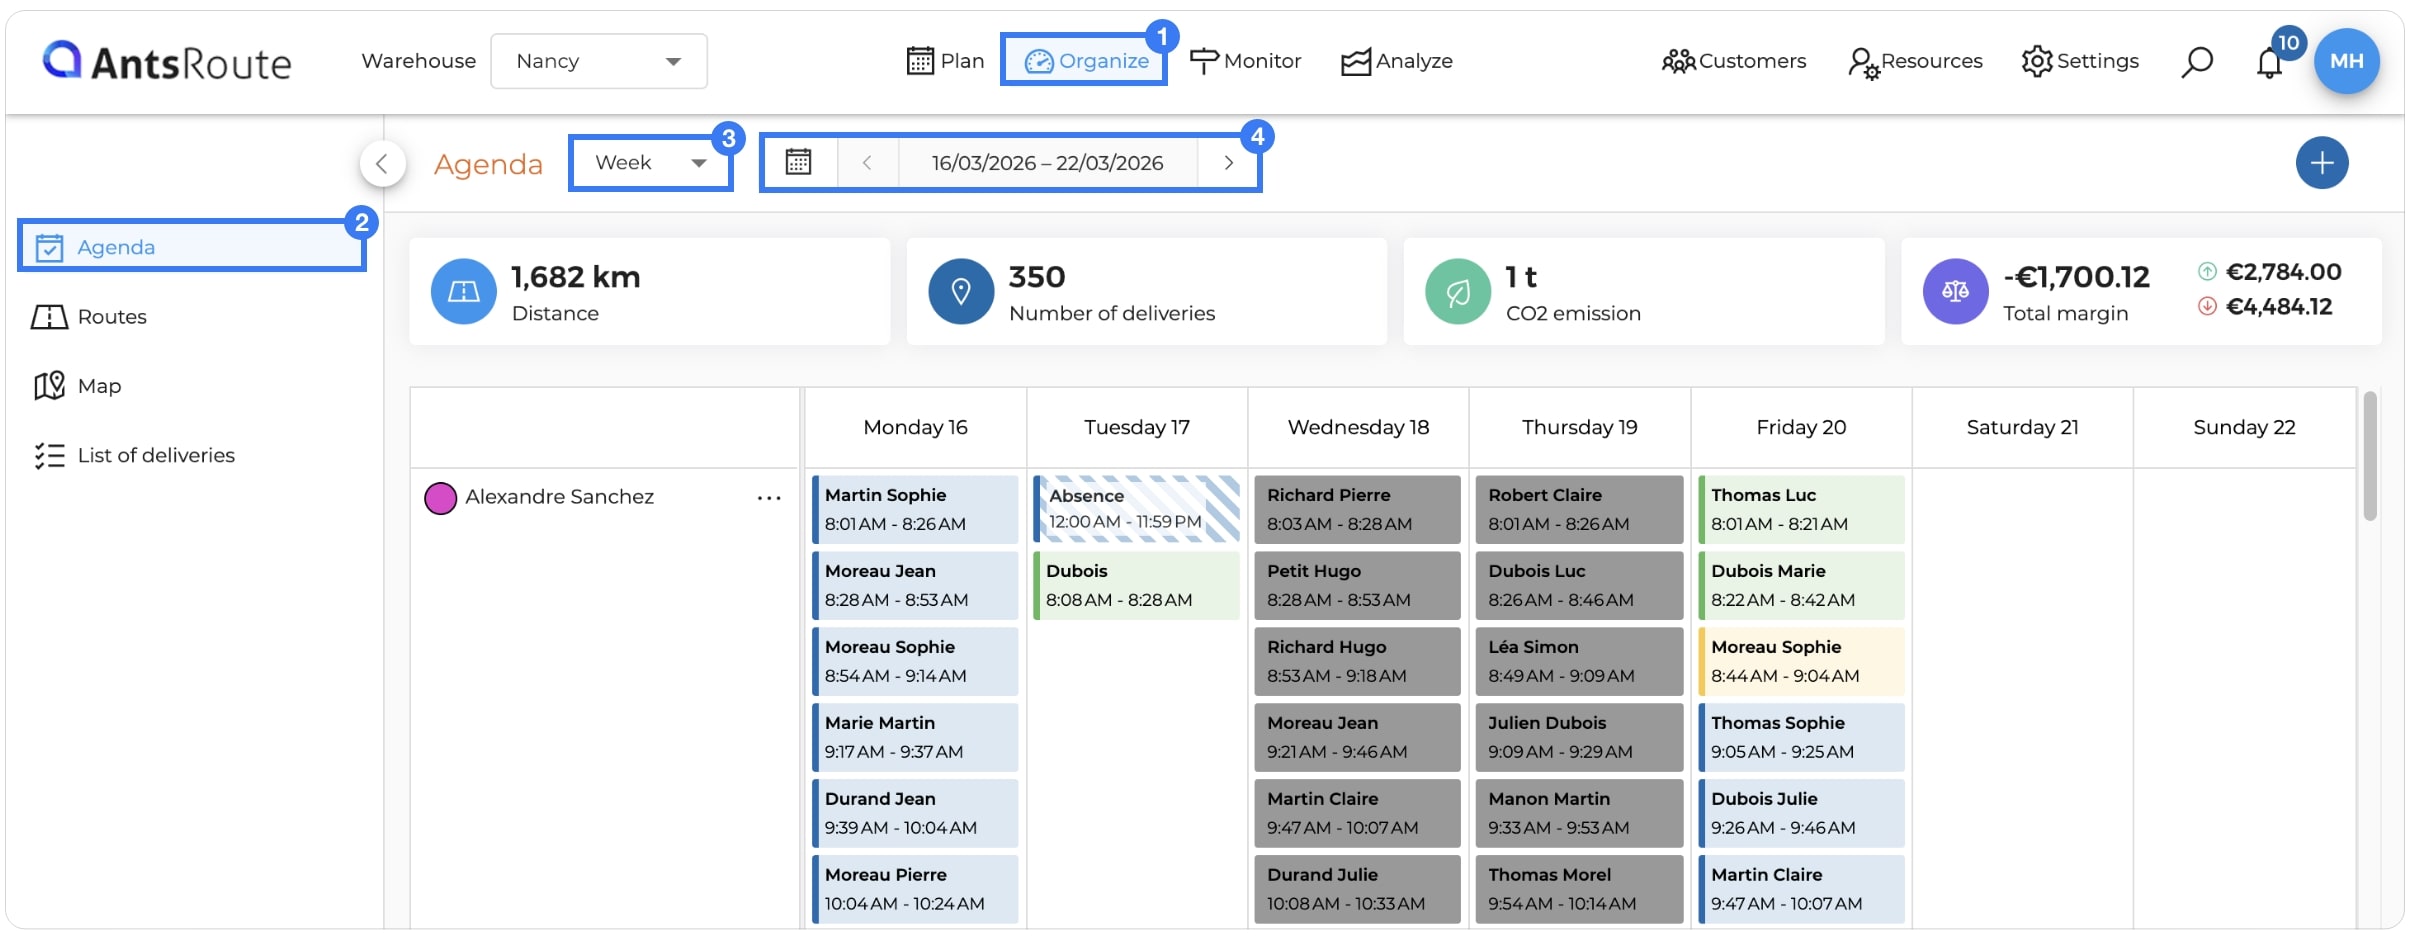Click the Thursday 19 column header
The width and height of the screenshot is (2410, 938).
click(1580, 427)
